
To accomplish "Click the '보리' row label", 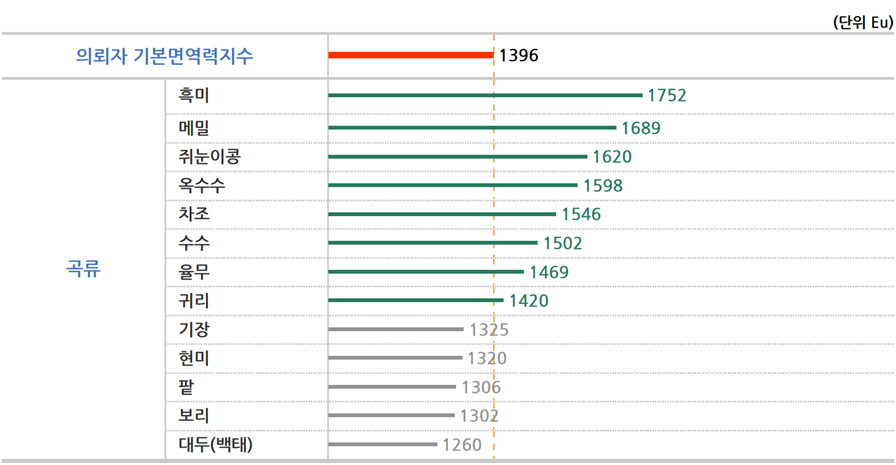I will (x=194, y=415).
